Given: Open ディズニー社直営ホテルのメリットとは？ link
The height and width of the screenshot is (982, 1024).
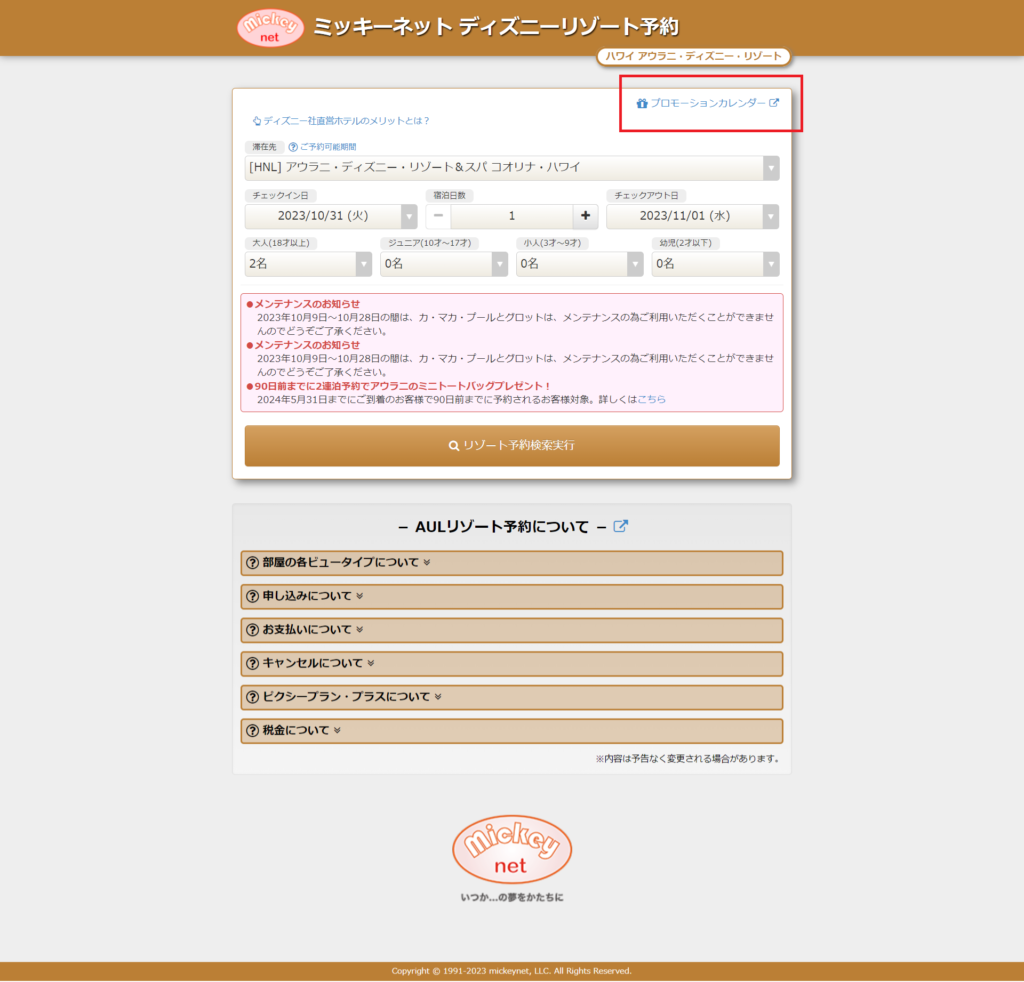Looking at the screenshot, I should coord(346,121).
